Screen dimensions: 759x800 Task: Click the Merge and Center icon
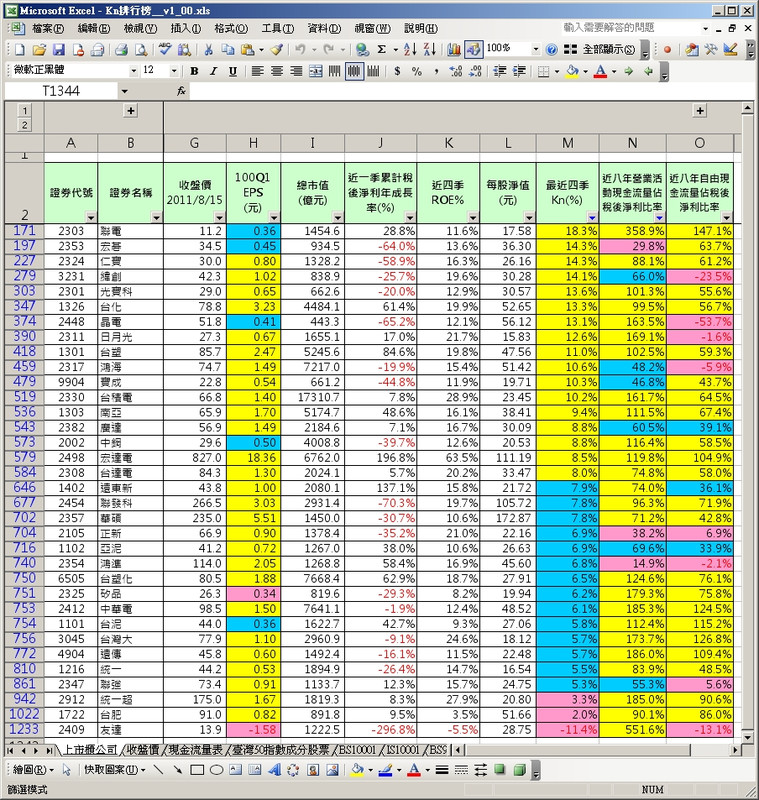pyautogui.click(x=316, y=71)
